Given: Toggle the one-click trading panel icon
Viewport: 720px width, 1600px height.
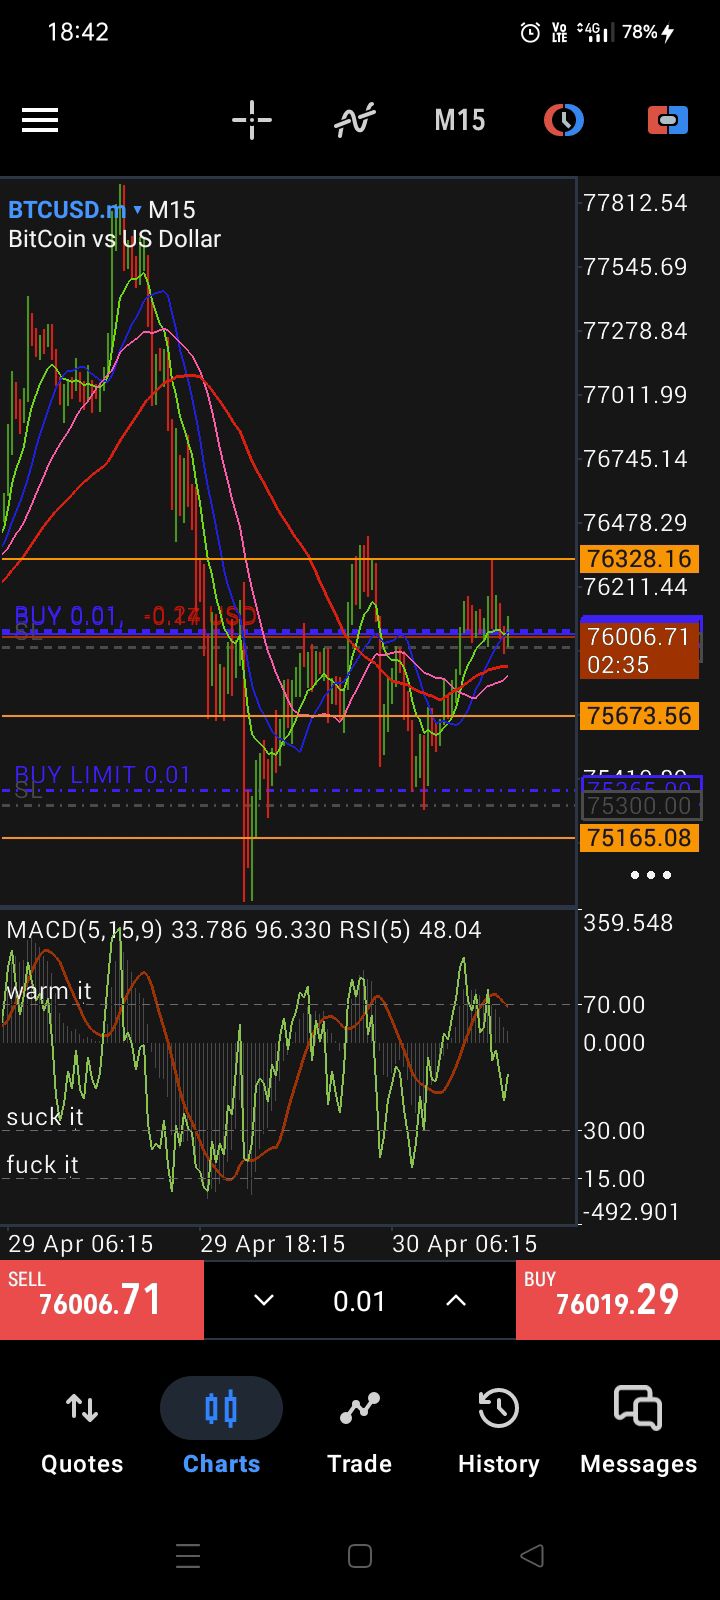Looking at the screenshot, I should coord(667,121).
